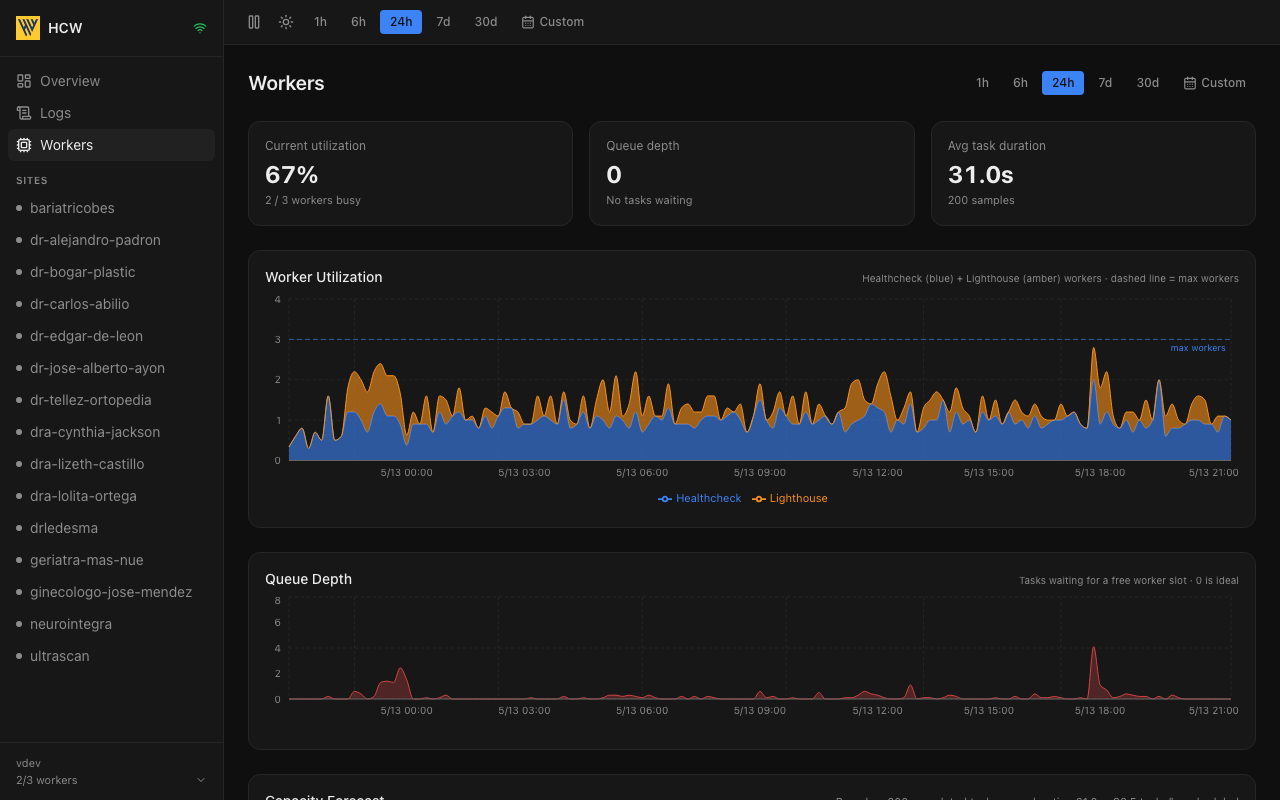Open the neurointegra site
The image size is (1280, 800).
(x=111, y=624)
